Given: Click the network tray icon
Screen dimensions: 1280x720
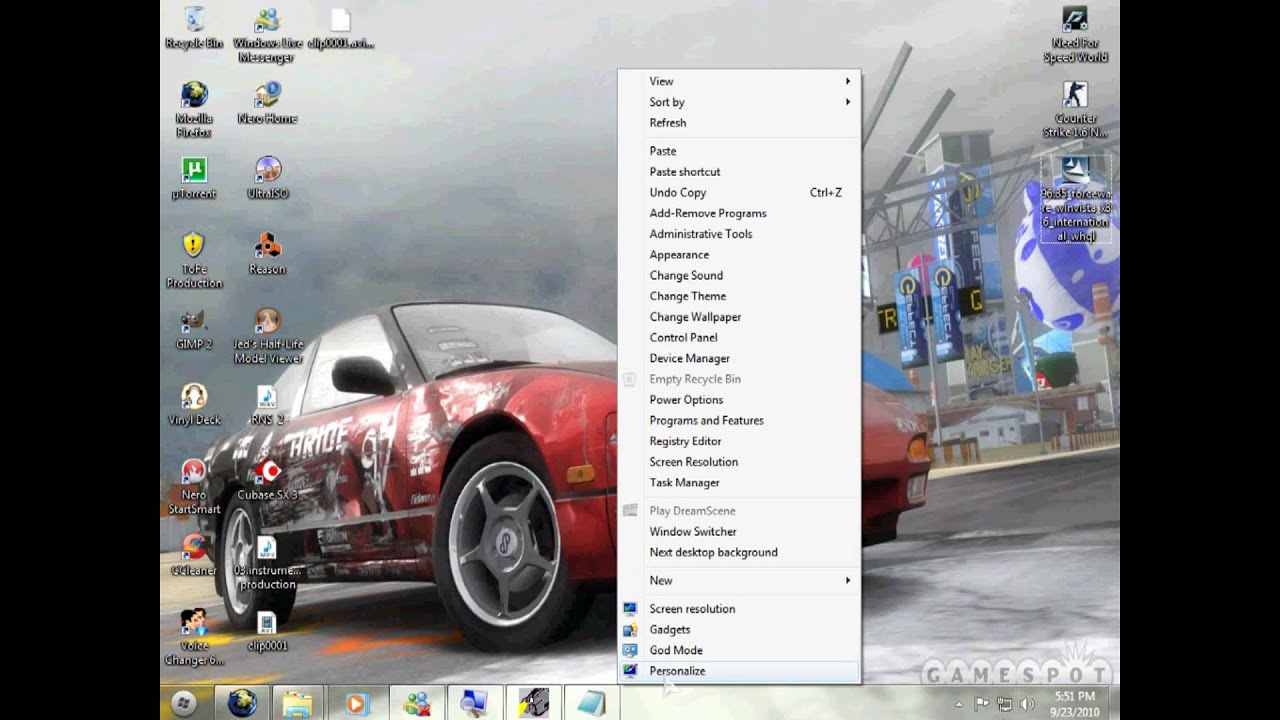Looking at the screenshot, I should (x=1004, y=704).
